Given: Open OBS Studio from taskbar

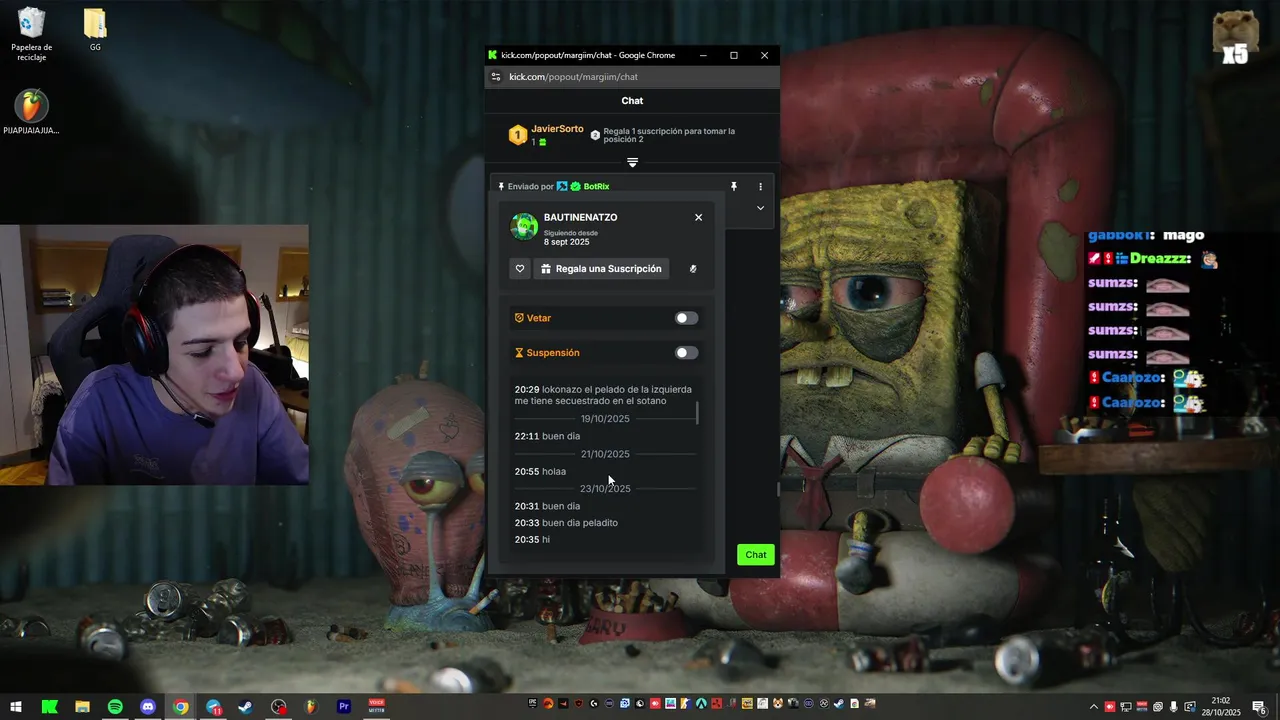Looking at the screenshot, I should (279, 707).
